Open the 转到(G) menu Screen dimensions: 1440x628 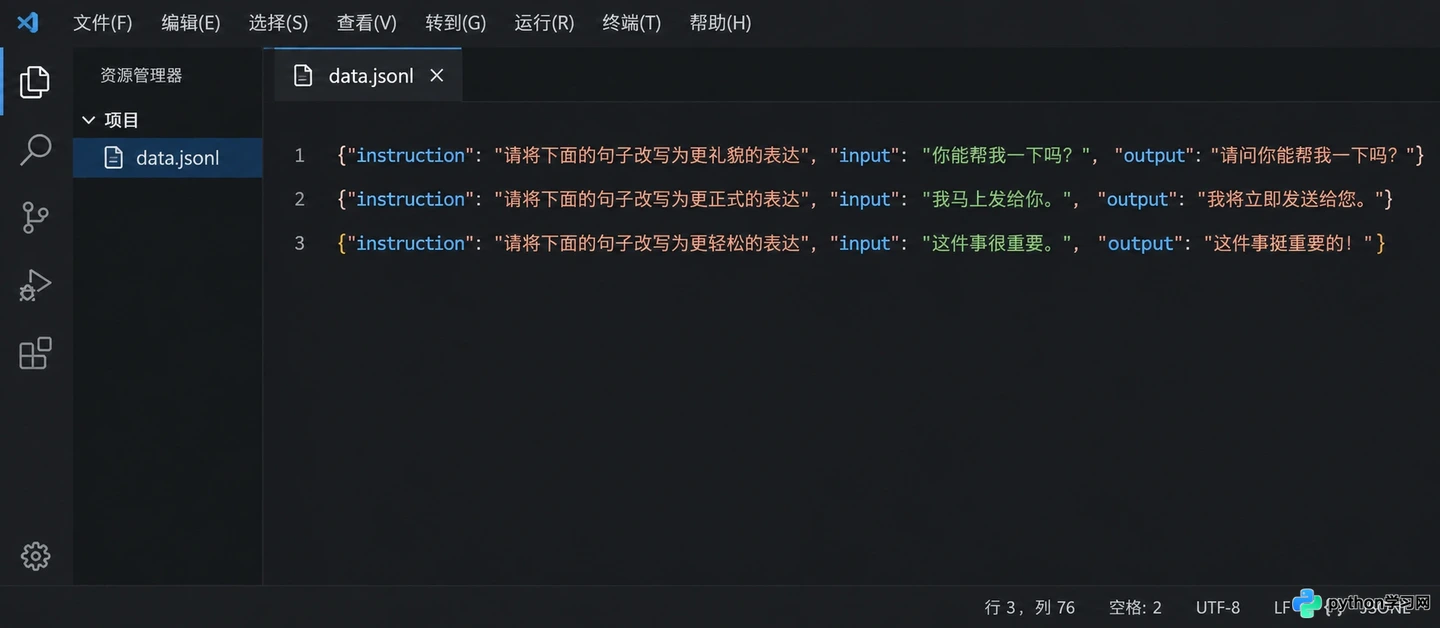click(456, 22)
